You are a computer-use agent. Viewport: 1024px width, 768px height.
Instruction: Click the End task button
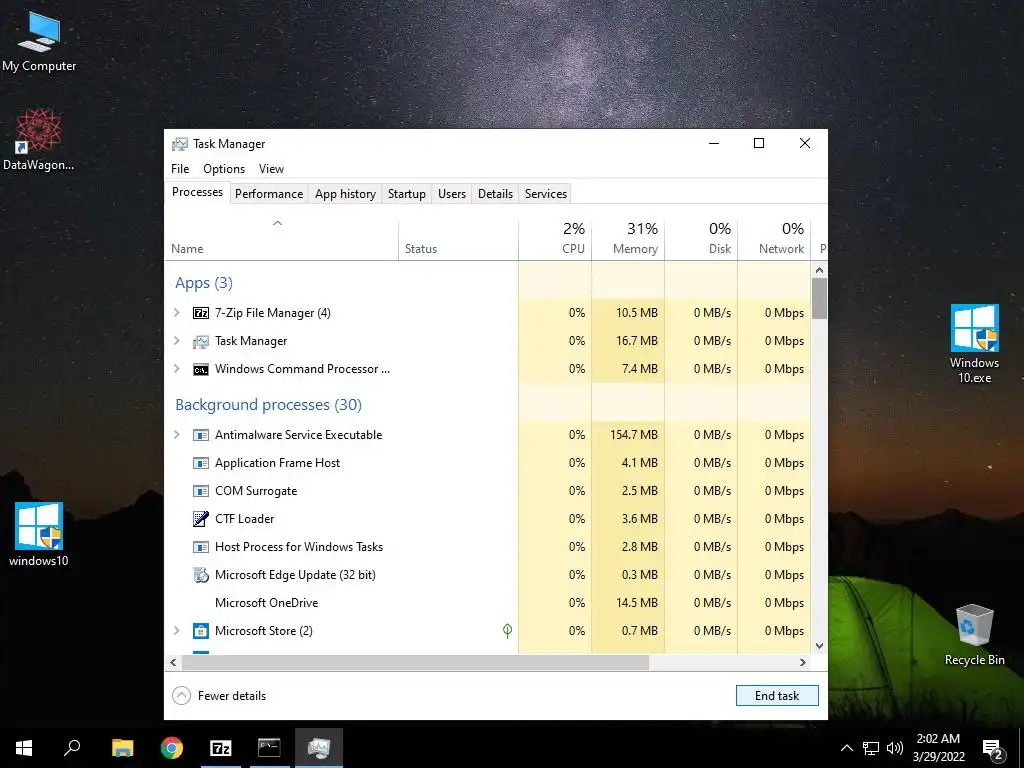point(777,696)
